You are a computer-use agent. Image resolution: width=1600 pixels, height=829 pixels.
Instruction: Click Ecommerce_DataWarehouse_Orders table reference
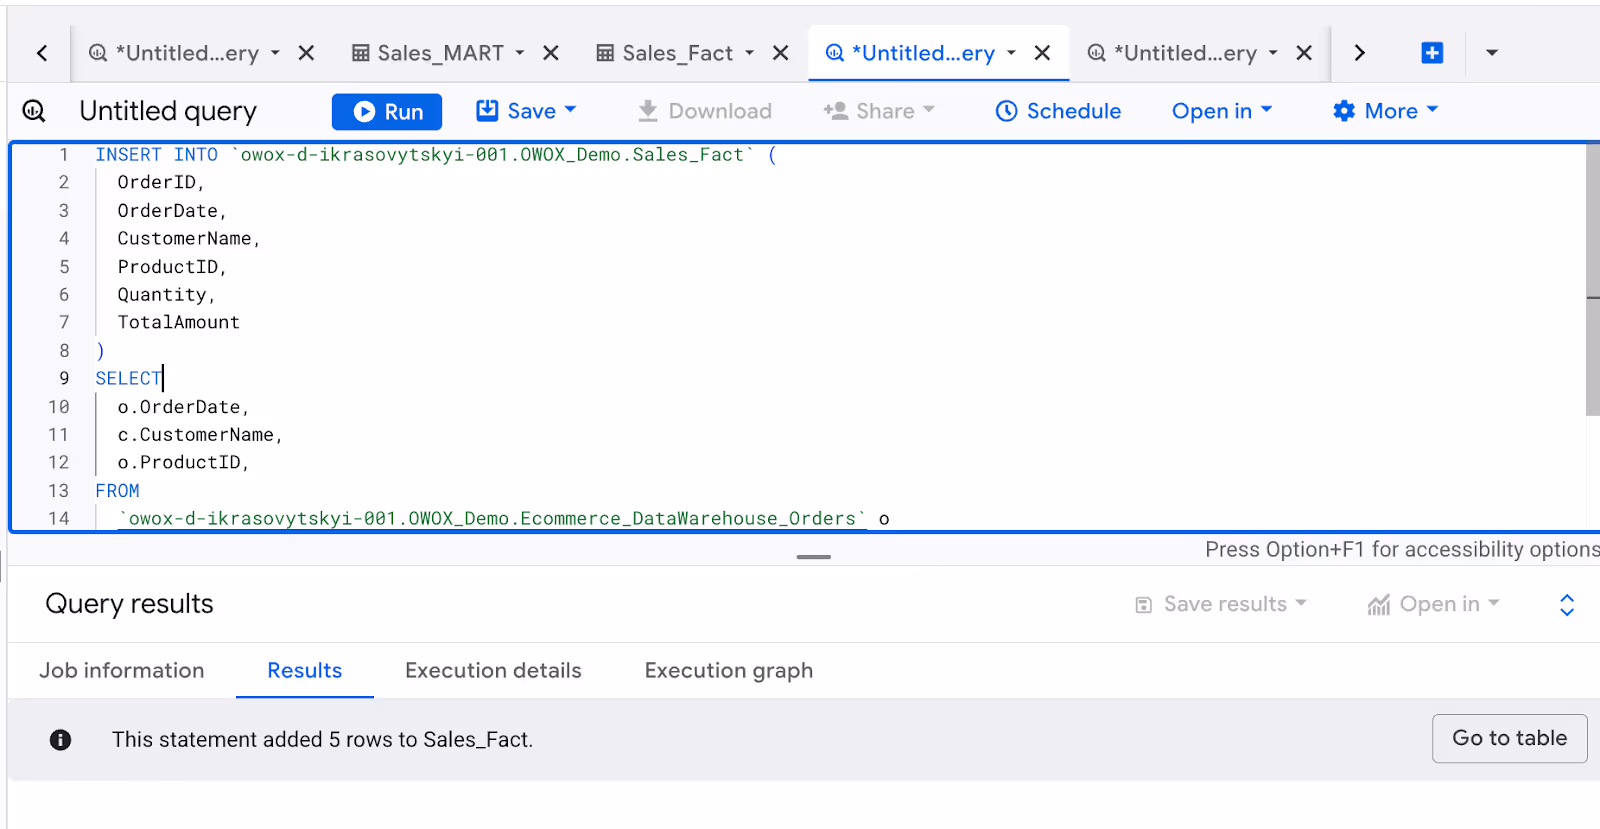tap(493, 519)
